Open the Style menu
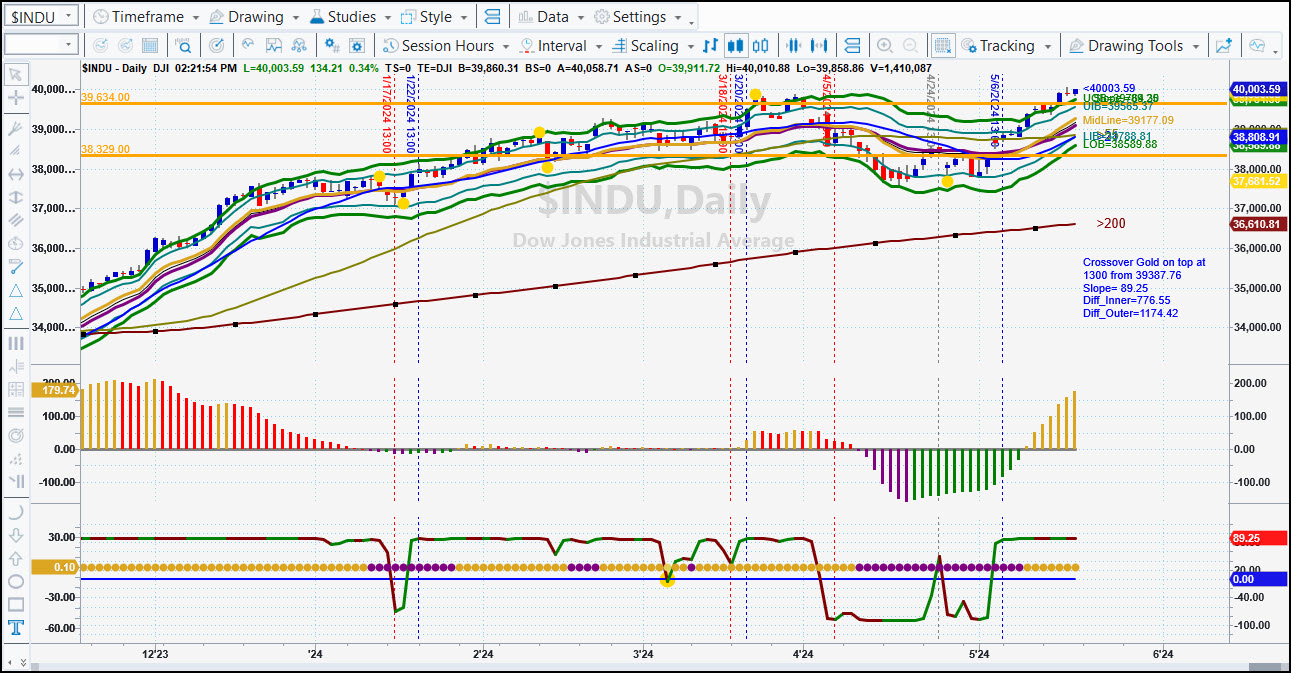Viewport: 1291px width, 673px height. pyautogui.click(x=434, y=17)
